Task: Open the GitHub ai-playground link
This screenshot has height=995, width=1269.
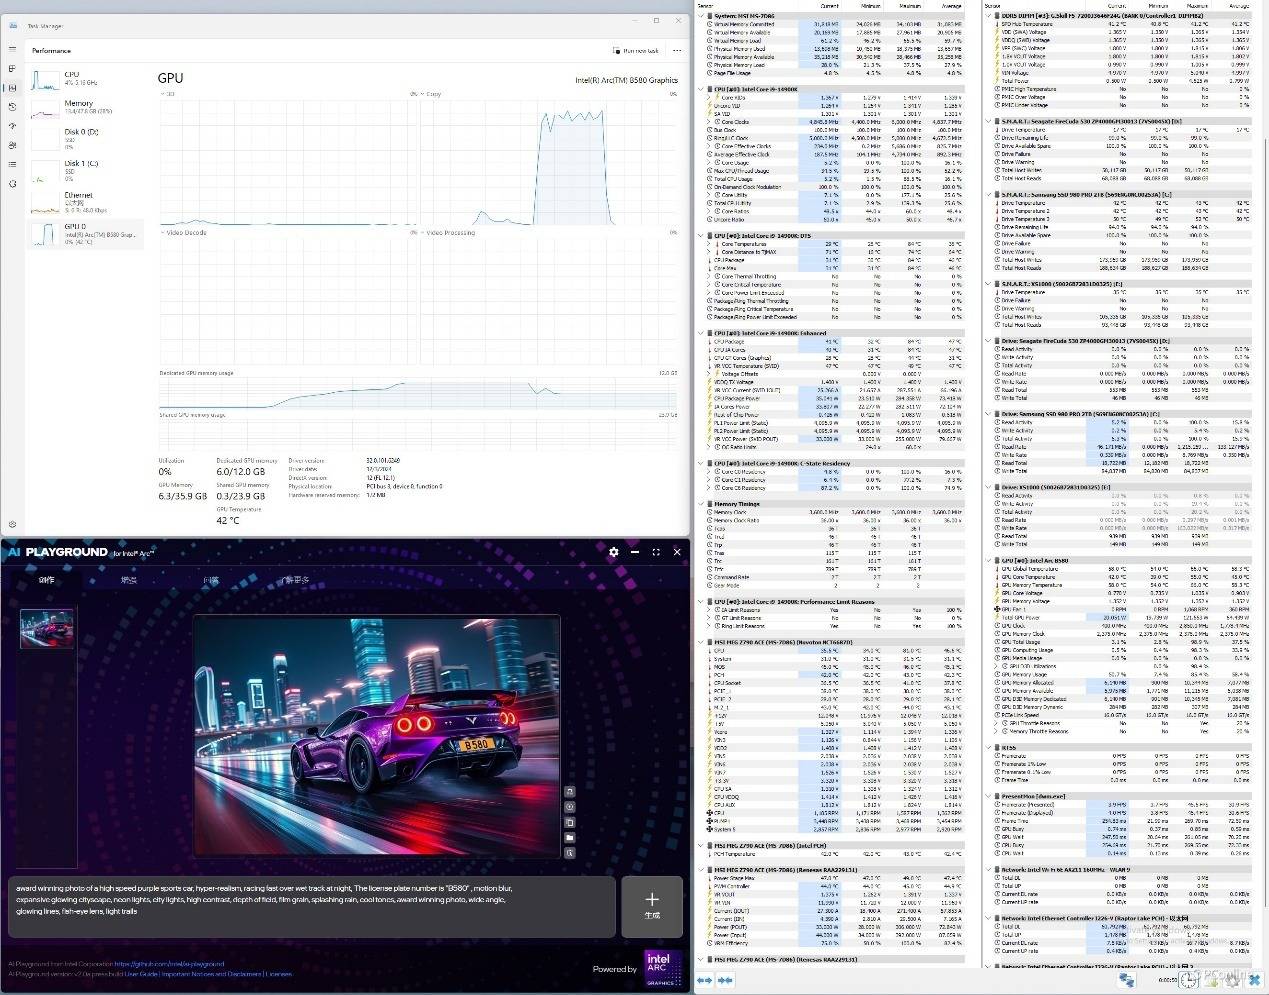Action: tap(169, 965)
